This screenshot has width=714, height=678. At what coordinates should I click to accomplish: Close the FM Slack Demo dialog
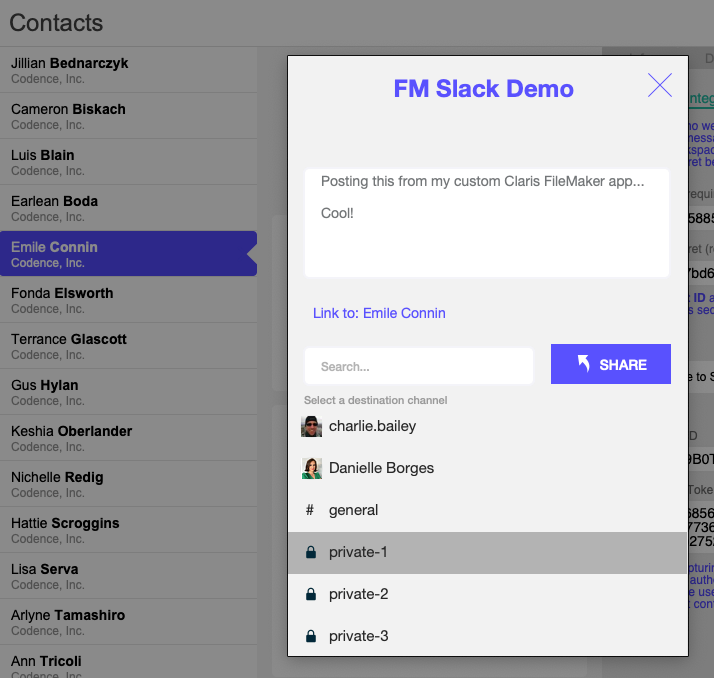[660, 85]
